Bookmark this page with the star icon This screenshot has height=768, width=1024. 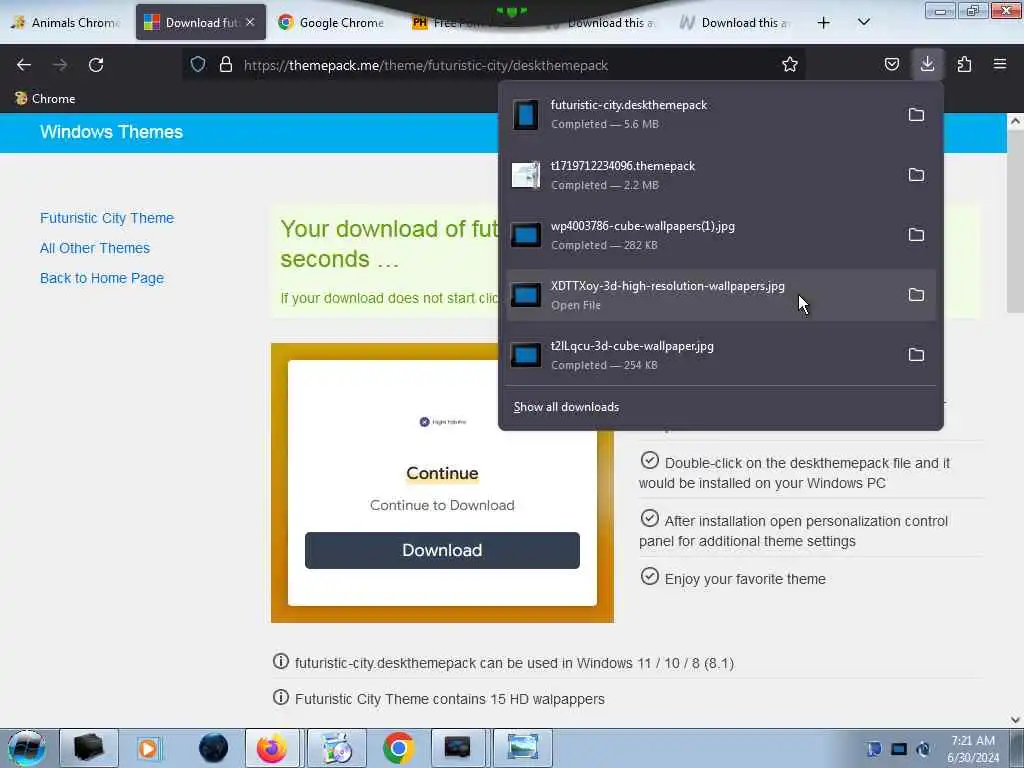[790, 64]
